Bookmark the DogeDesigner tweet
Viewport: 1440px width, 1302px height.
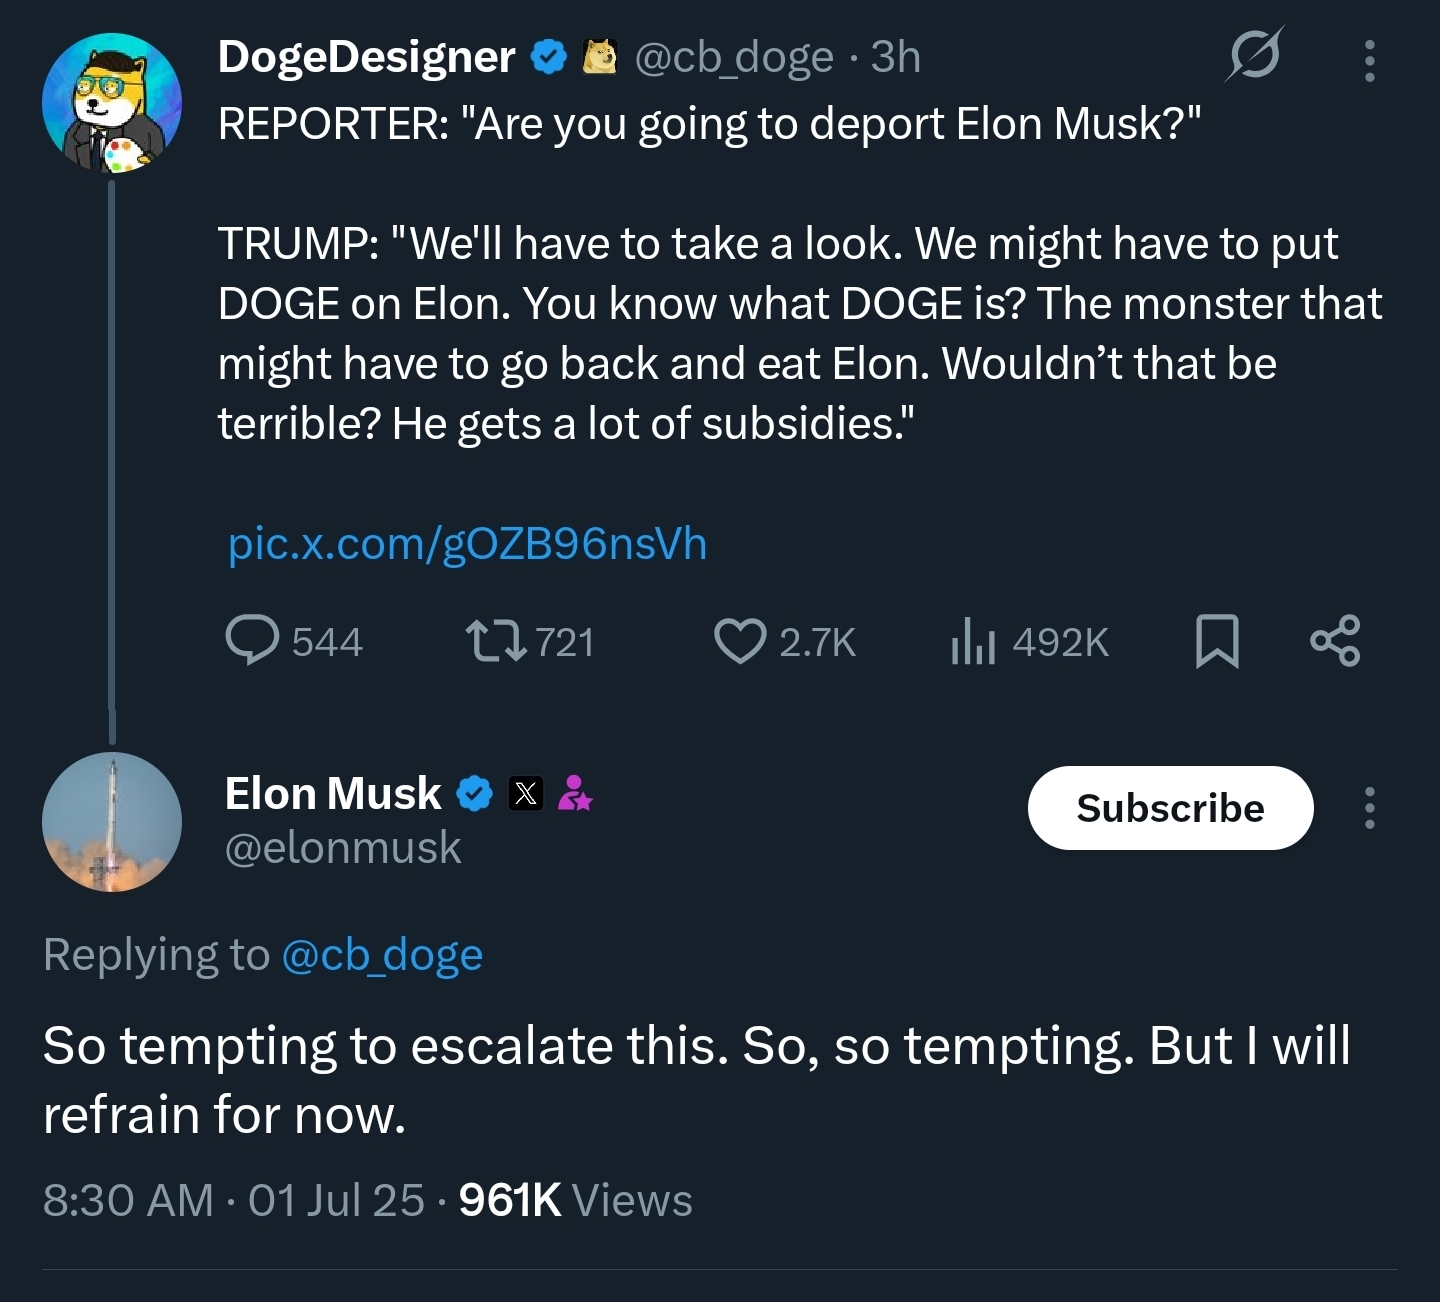(1217, 641)
